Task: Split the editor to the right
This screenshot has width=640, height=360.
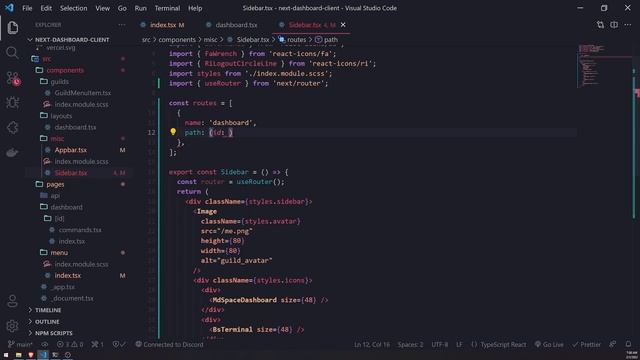Action: 614,25
